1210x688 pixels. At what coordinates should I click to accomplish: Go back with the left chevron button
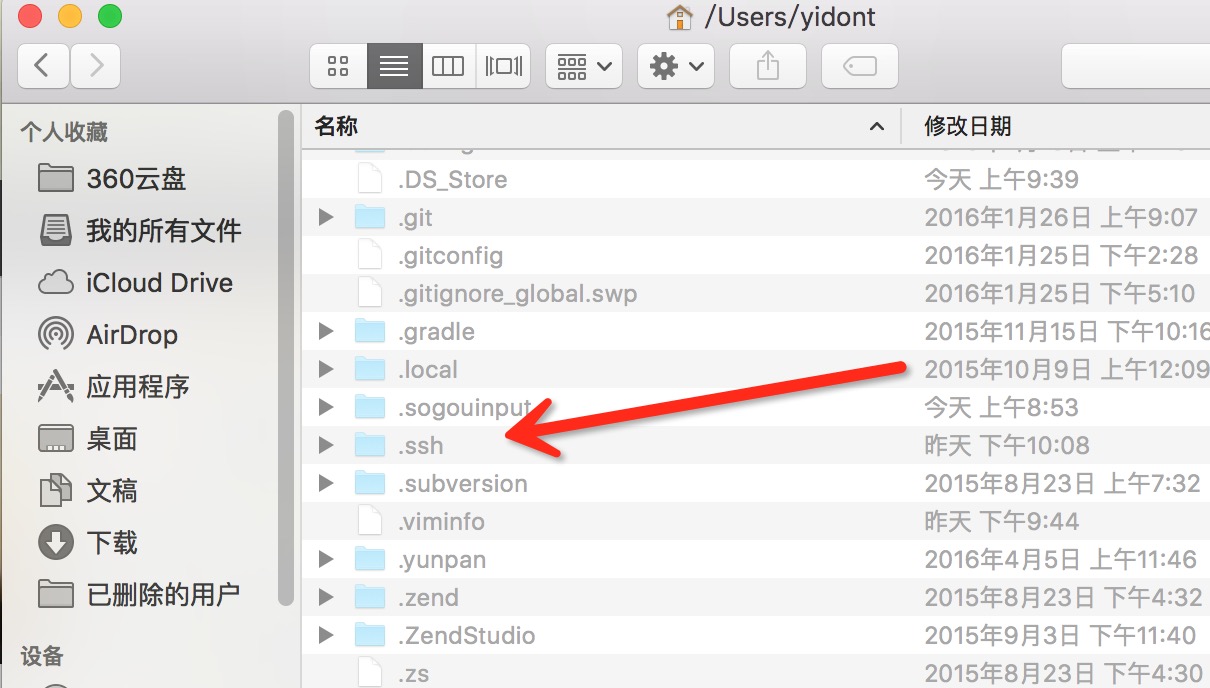click(43, 66)
